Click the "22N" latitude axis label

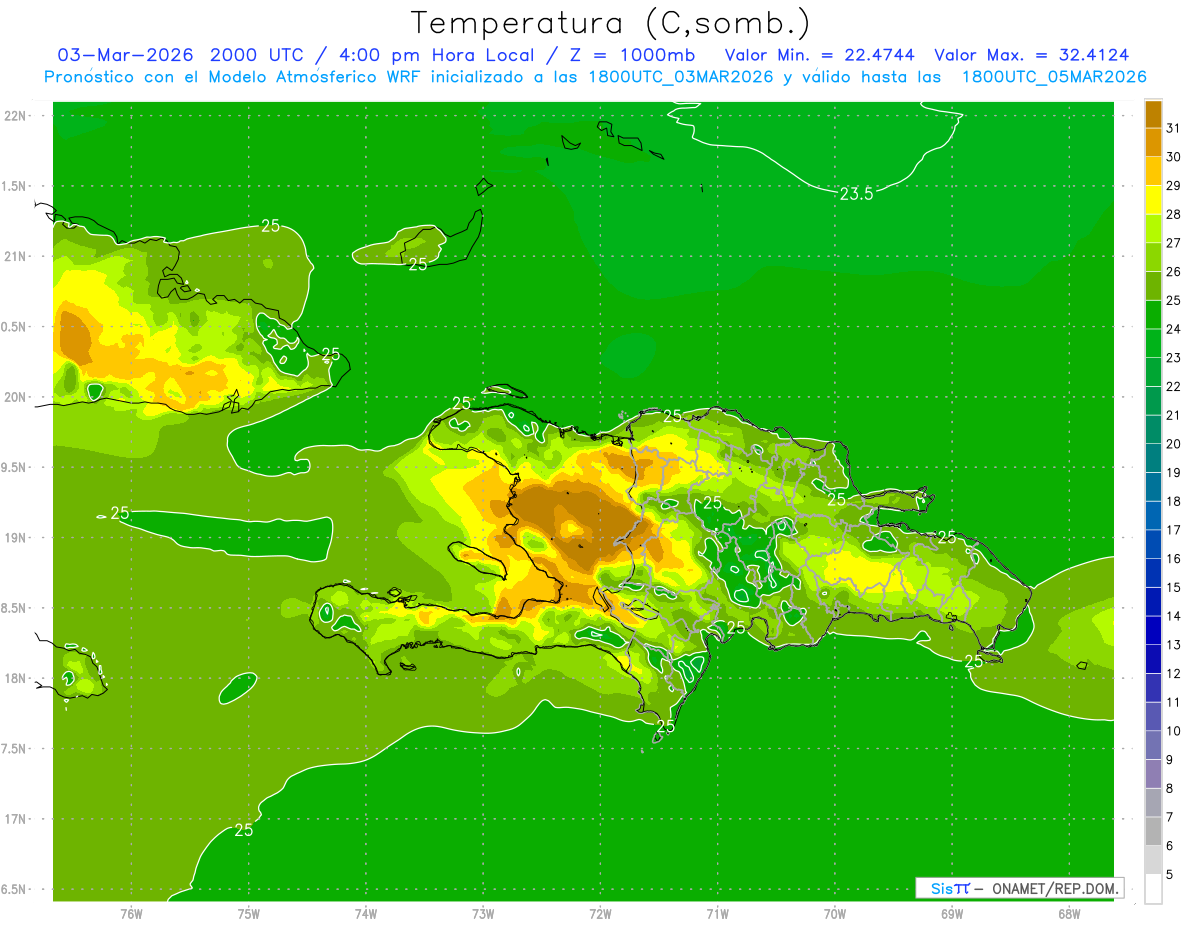[14, 116]
